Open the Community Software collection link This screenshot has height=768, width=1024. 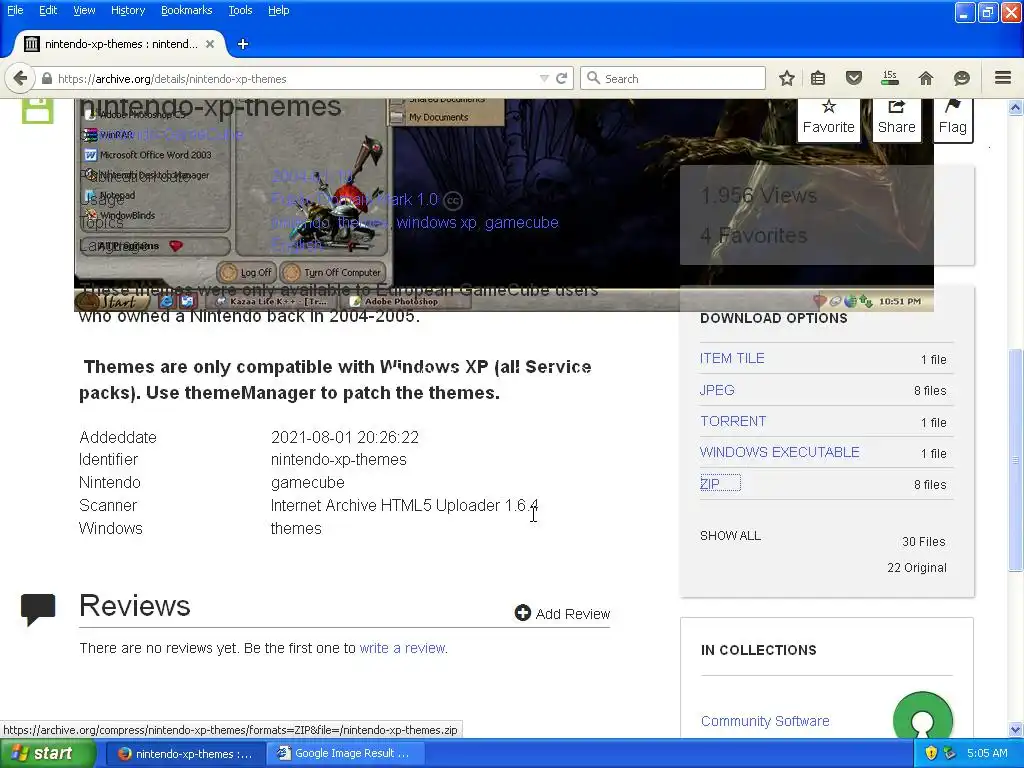coord(765,721)
